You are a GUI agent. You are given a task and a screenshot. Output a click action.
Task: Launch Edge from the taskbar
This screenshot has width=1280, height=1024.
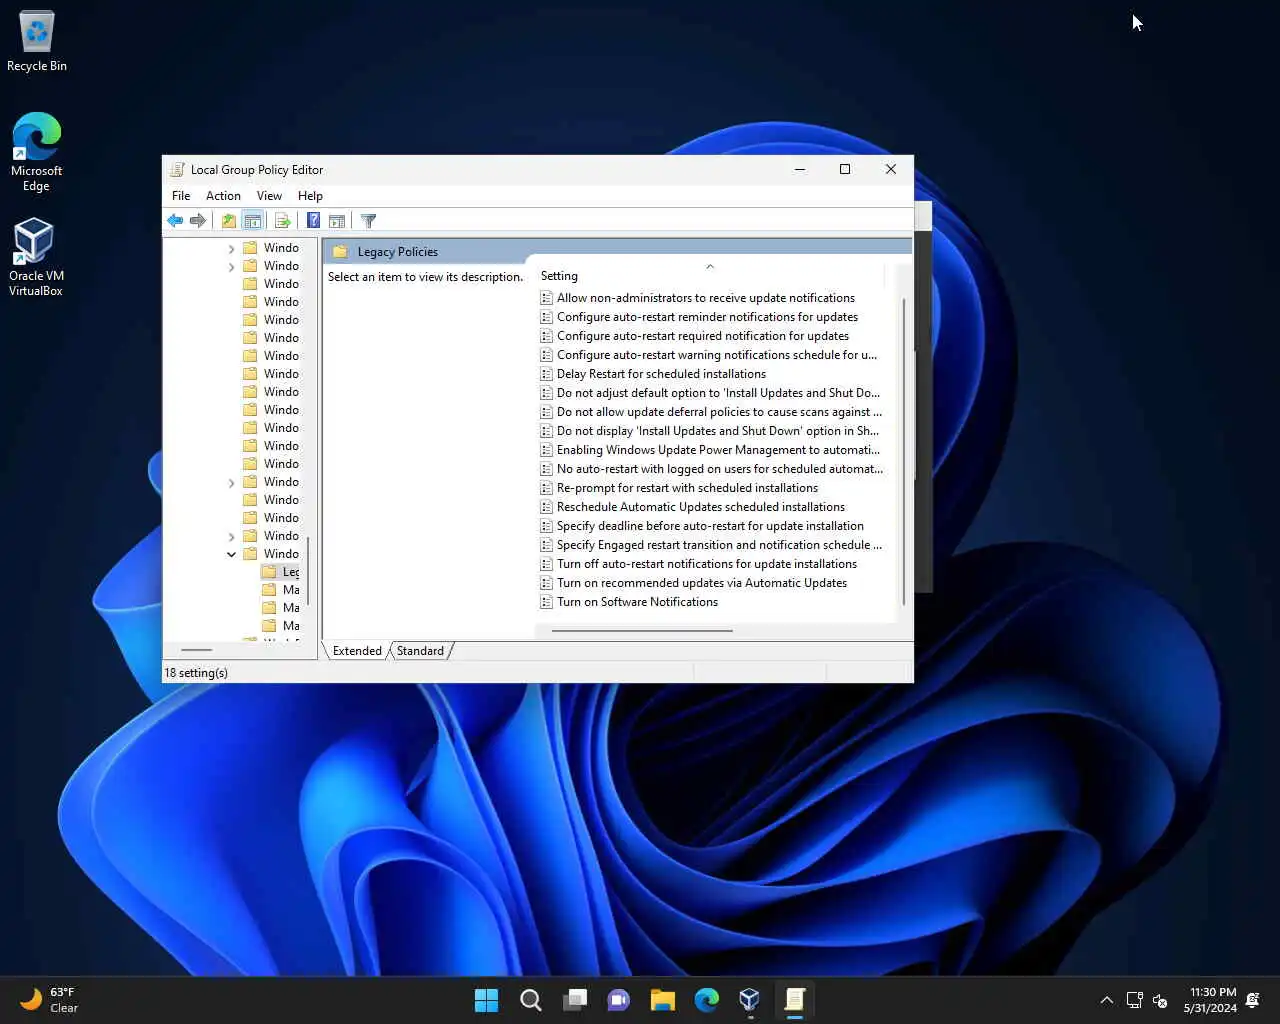click(707, 1000)
